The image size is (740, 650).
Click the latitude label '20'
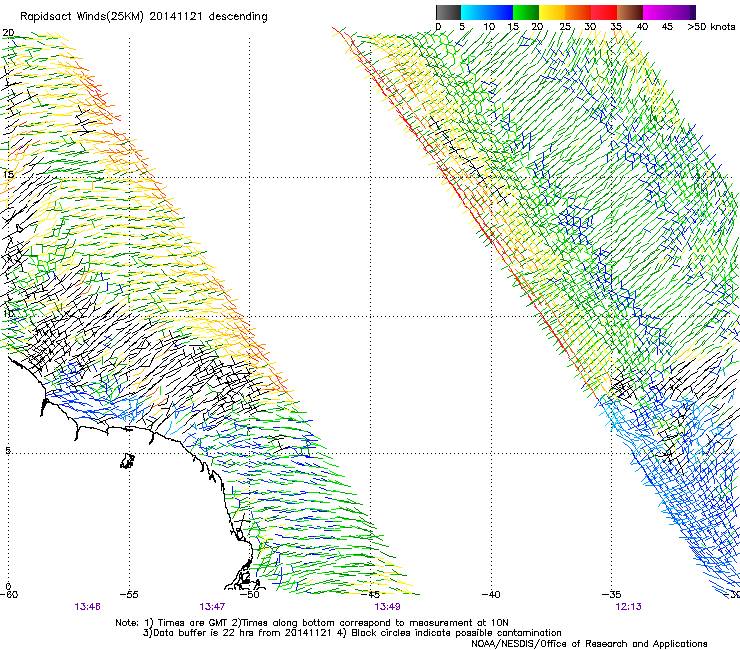(8, 33)
